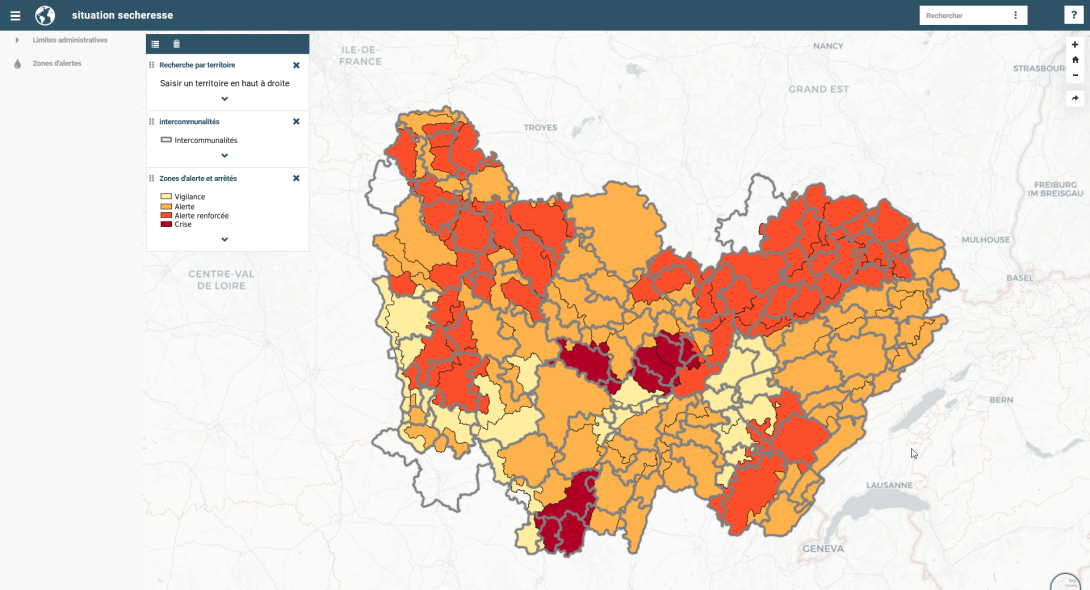Reset map view with home icon

[1075, 60]
